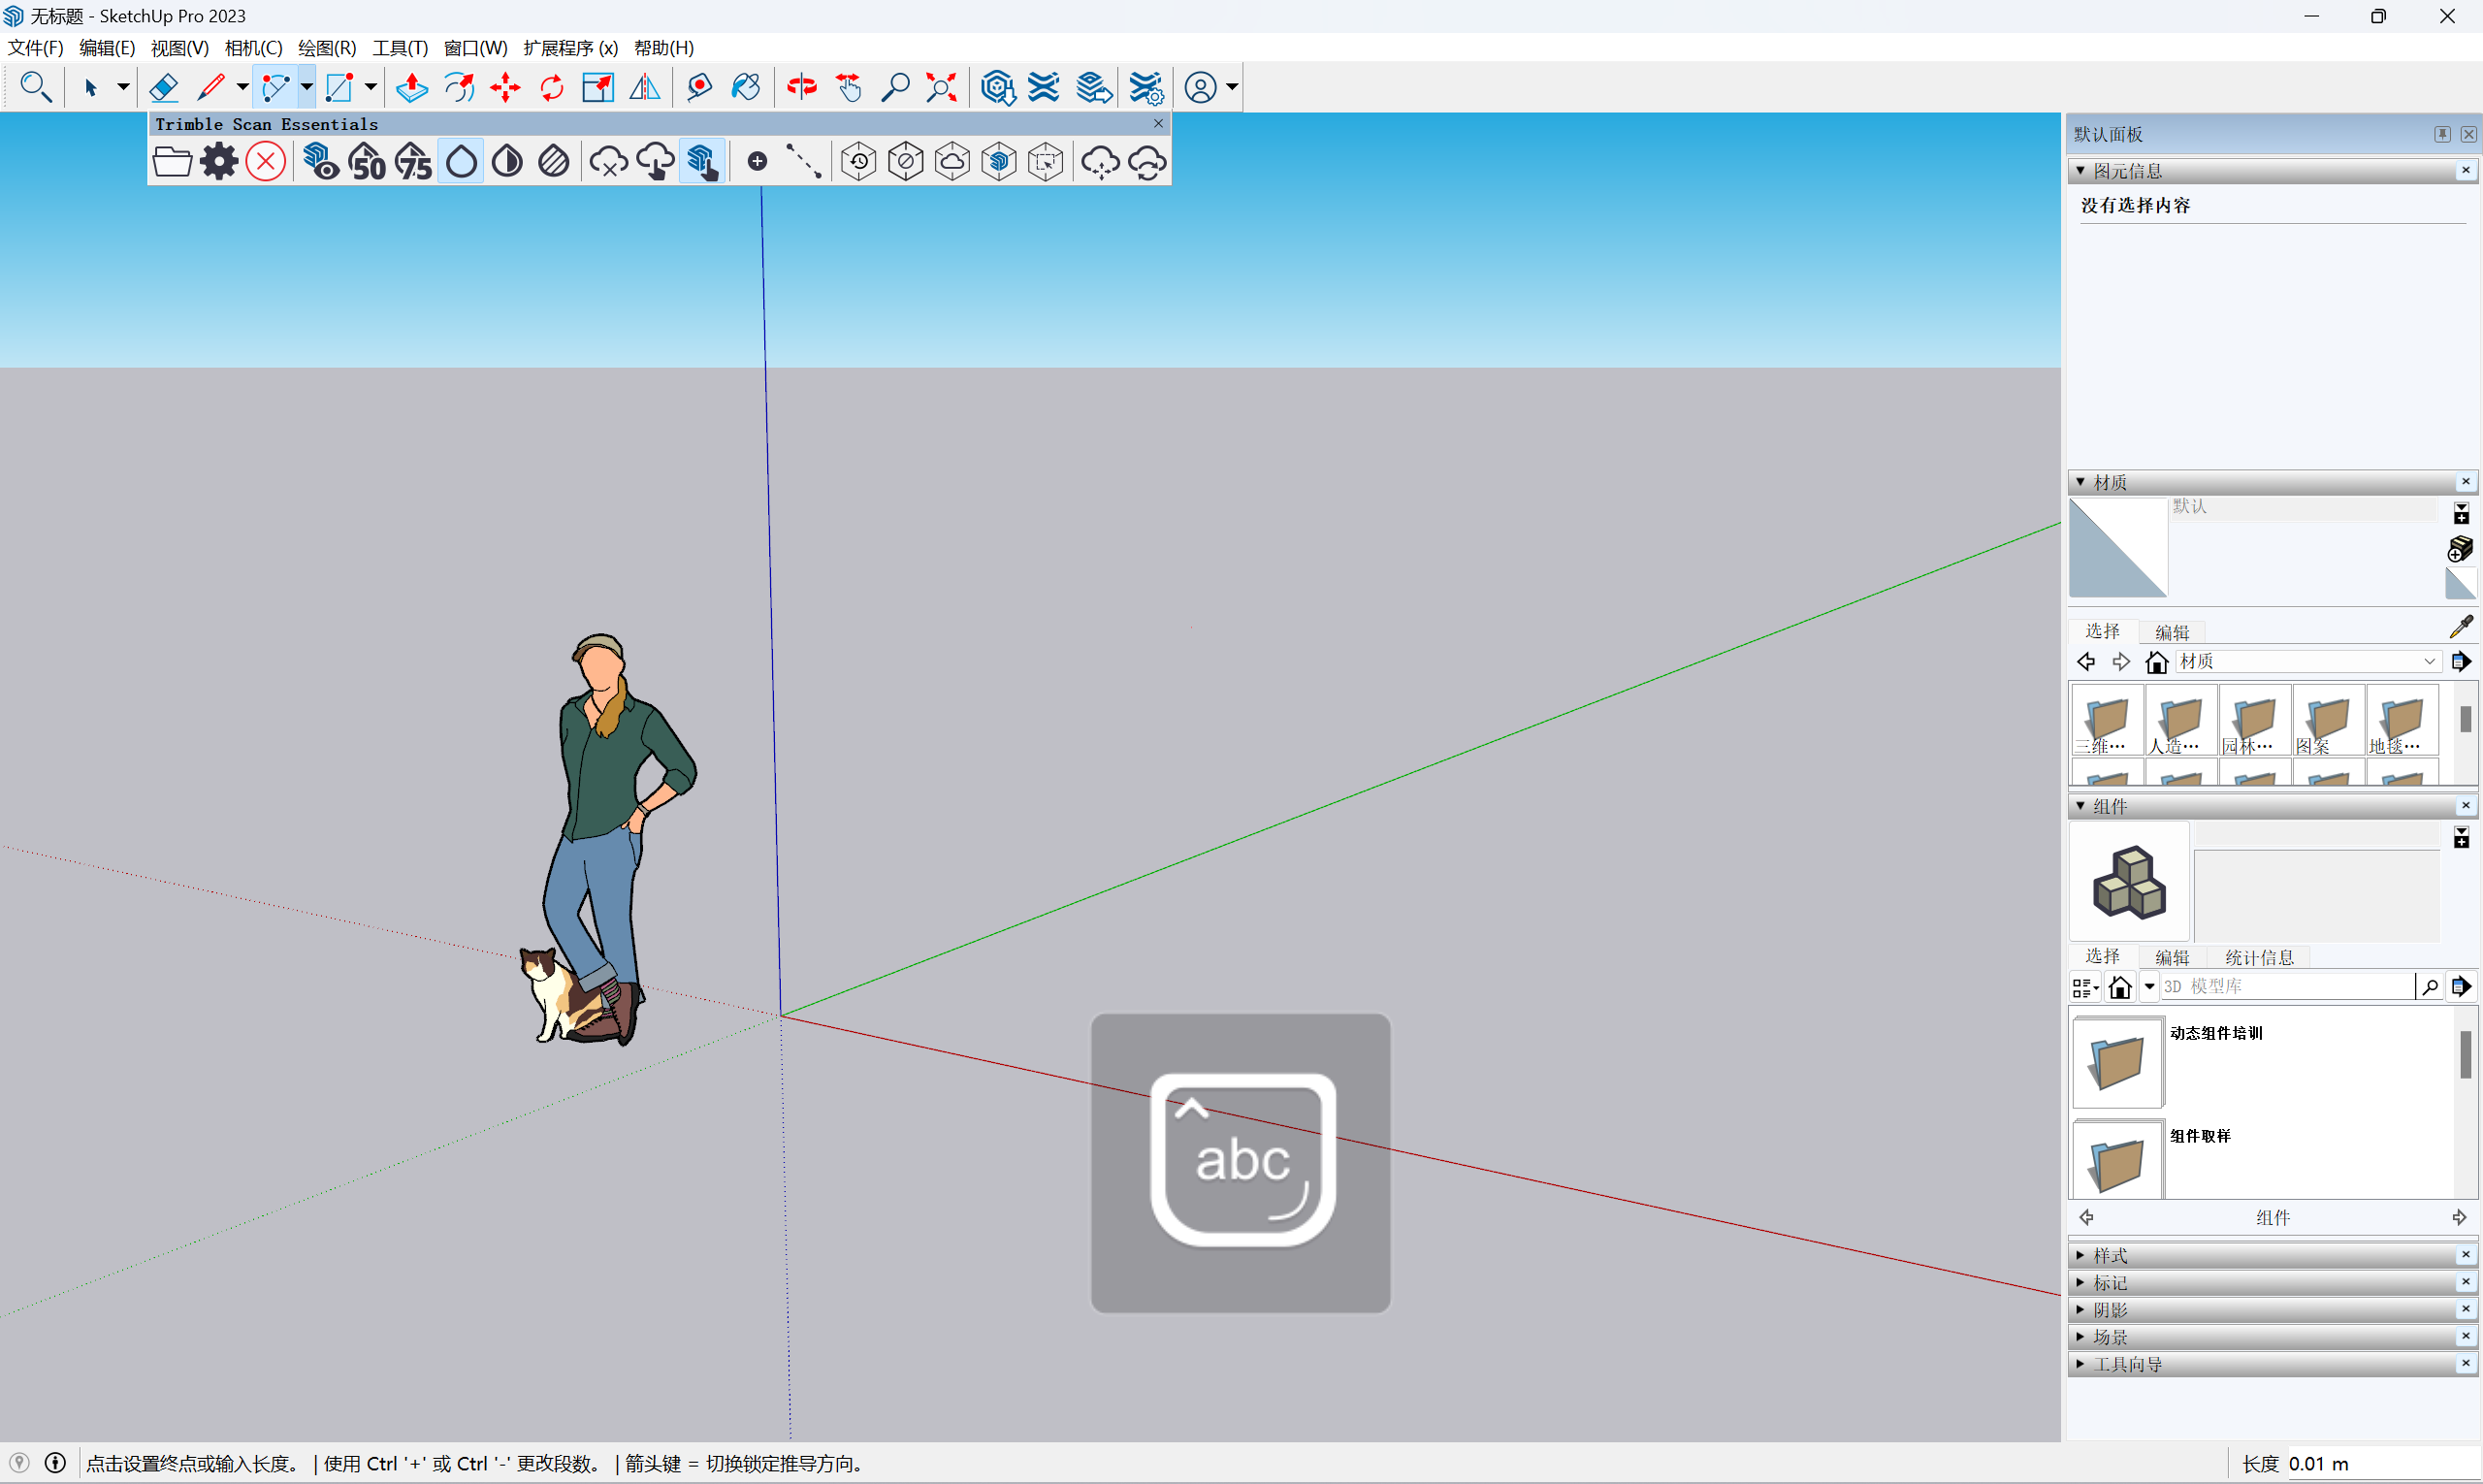Viewport: 2483px width, 1484px height.
Task: Open the 相机(C) menu
Action: click(x=253, y=48)
